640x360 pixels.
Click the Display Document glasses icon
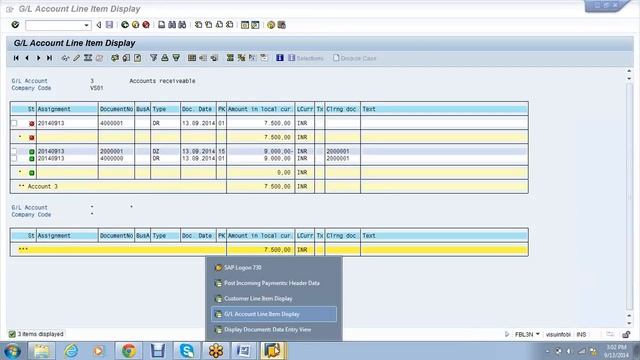(x=65, y=58)
